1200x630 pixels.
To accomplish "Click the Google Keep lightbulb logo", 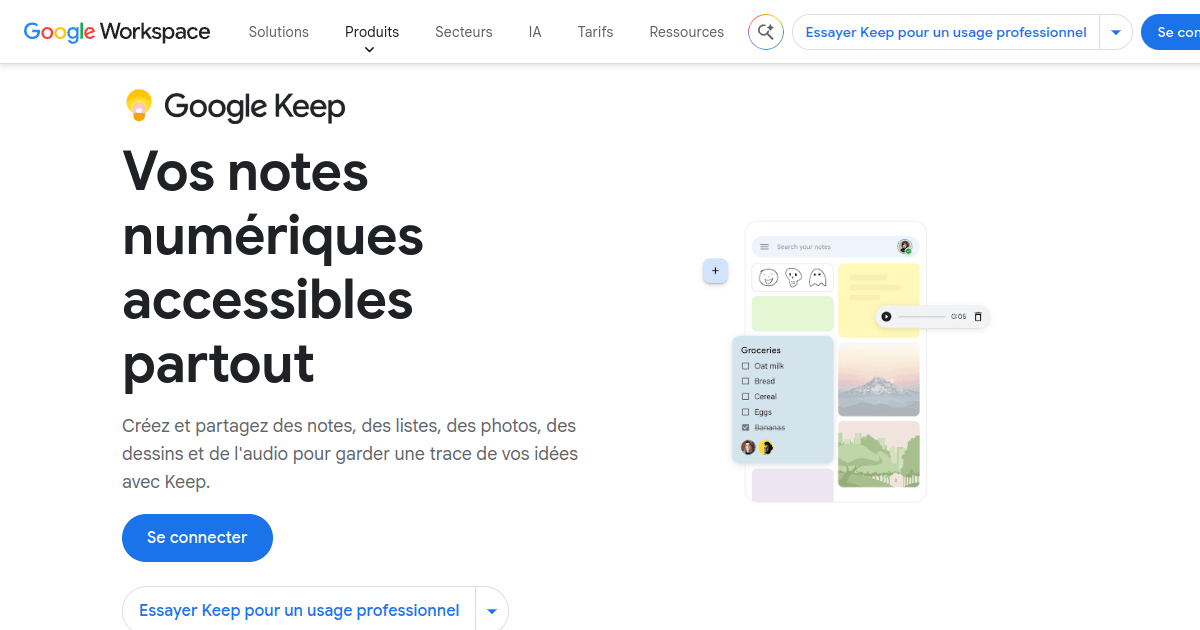I will point(139,106).
